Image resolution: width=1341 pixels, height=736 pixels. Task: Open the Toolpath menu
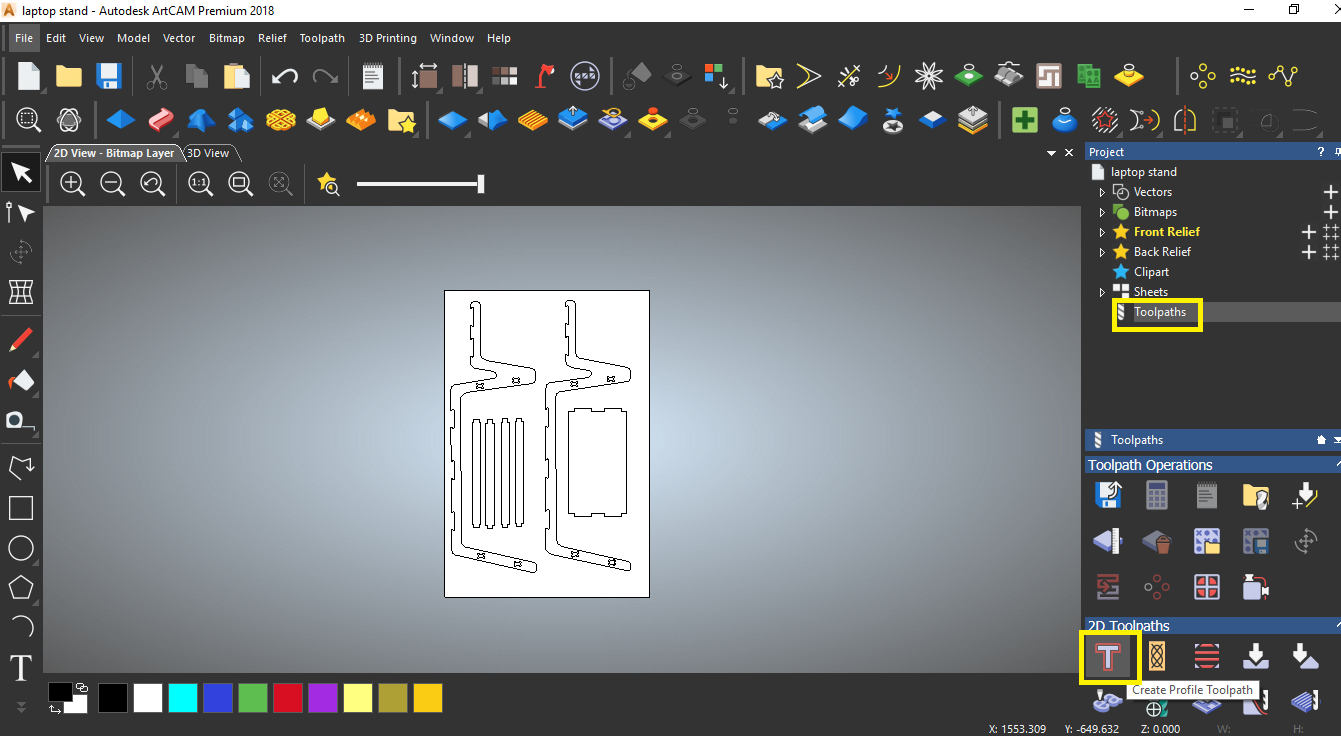pyautogui.click(x=322, y=38)
